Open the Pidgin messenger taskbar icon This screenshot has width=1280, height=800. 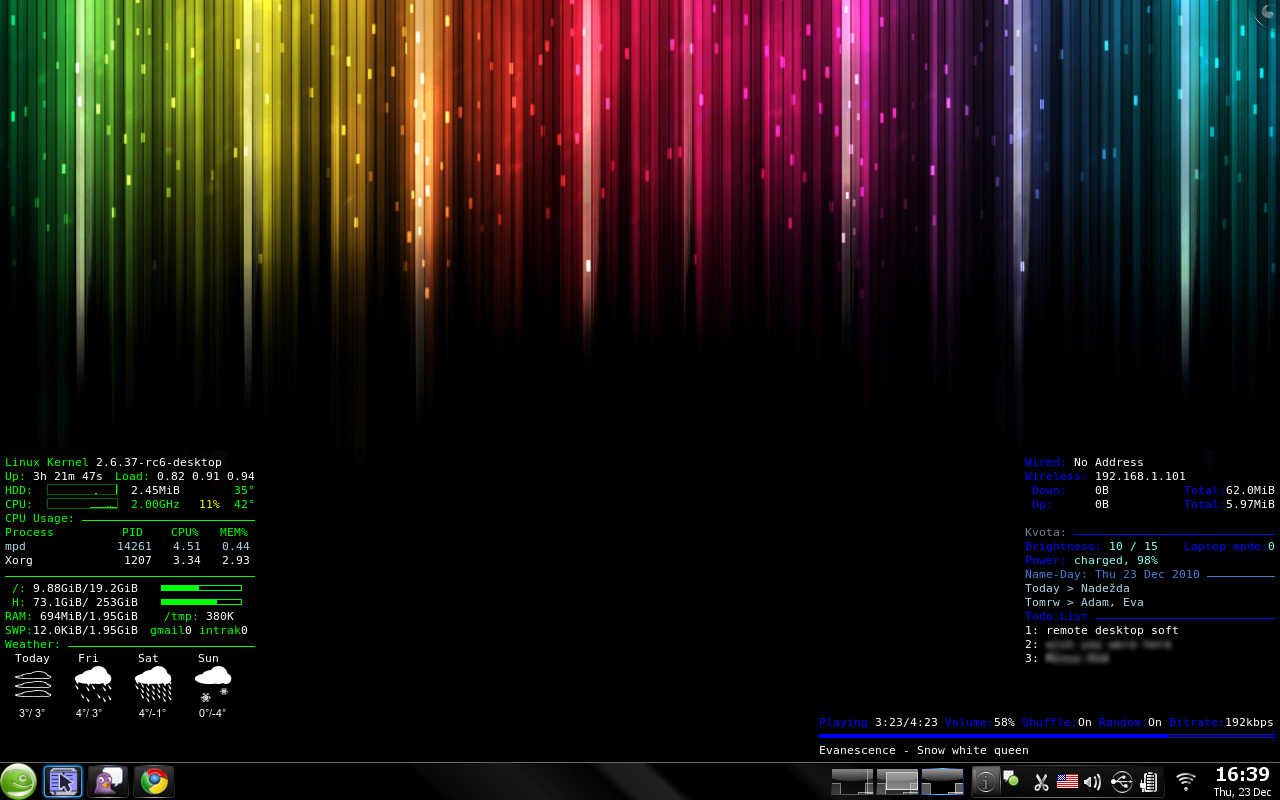[108, 781]
